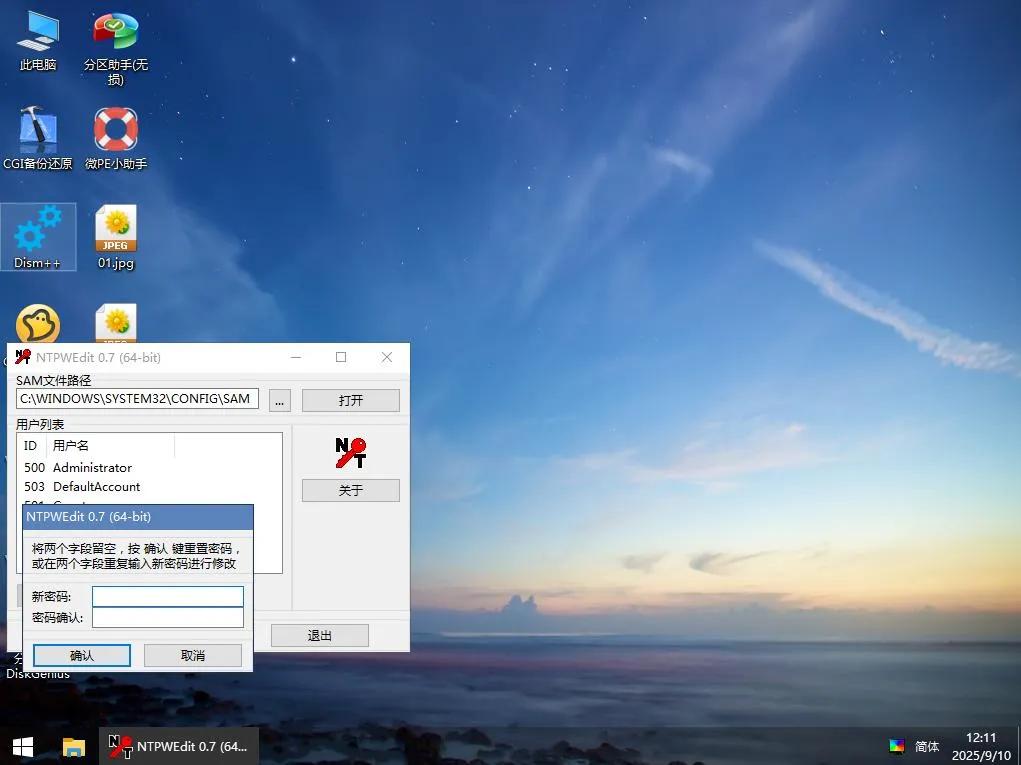Viewport: 1021px width, 765px height.
Task: Select Administrator in the user list
Action: pyautogui.click(x=92, y=467)
